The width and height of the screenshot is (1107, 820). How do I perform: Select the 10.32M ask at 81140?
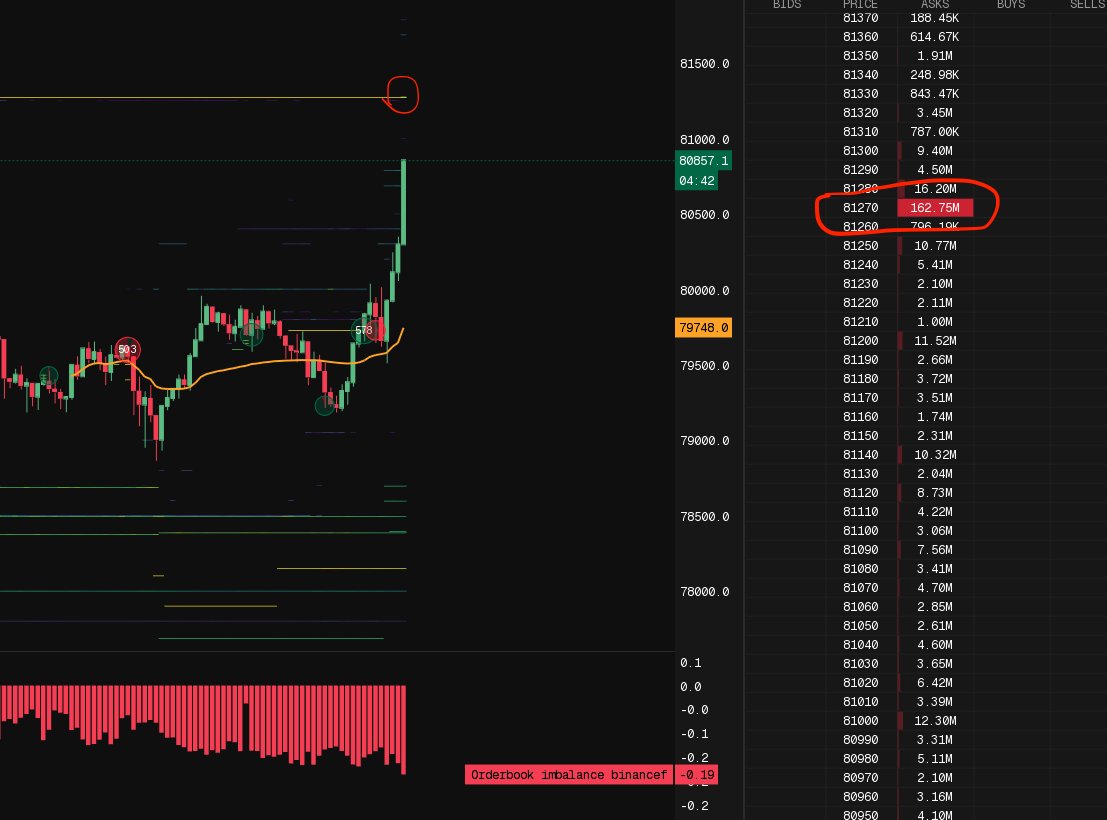(935, 455)
